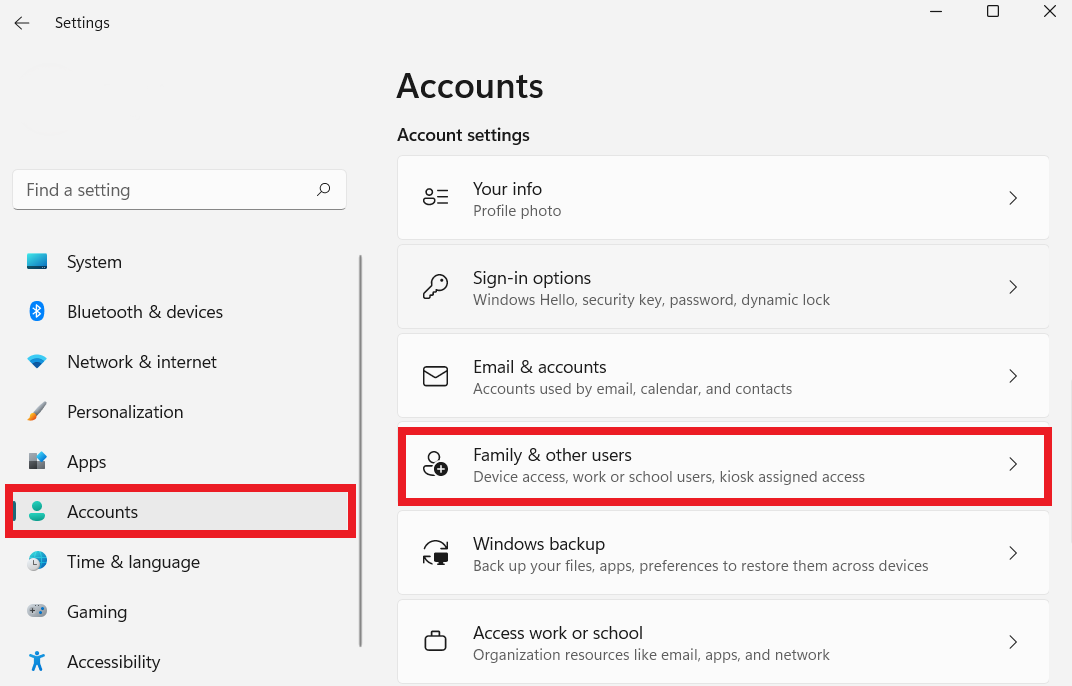
Task: Click the back arrow in Settings
Action: tap(22, 23)
